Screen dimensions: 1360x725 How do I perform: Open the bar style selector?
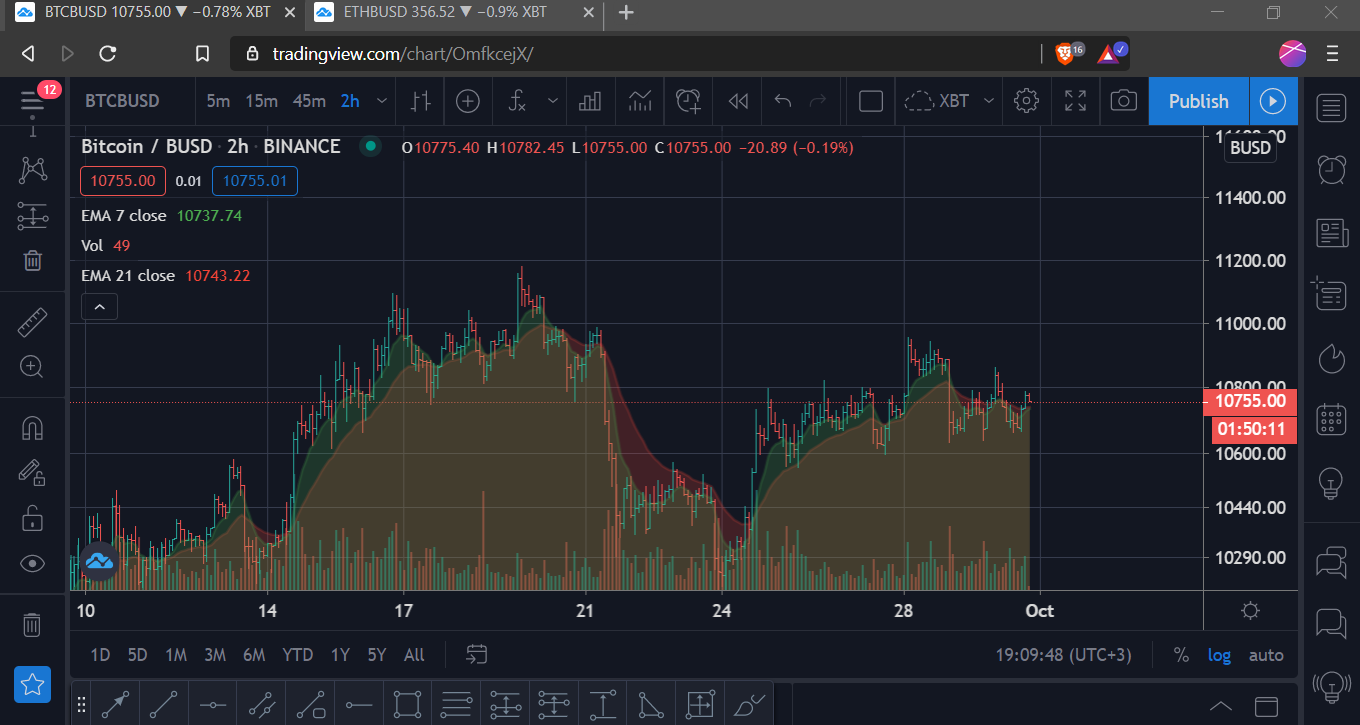[421, 101]
